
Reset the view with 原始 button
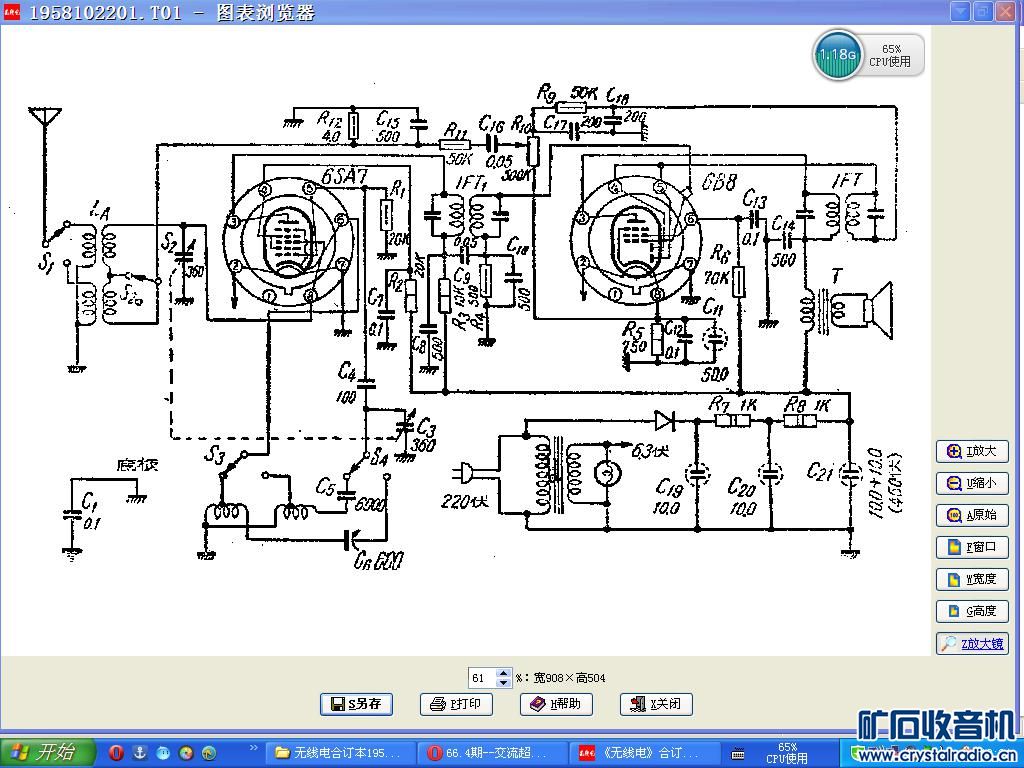pos(971,516)
